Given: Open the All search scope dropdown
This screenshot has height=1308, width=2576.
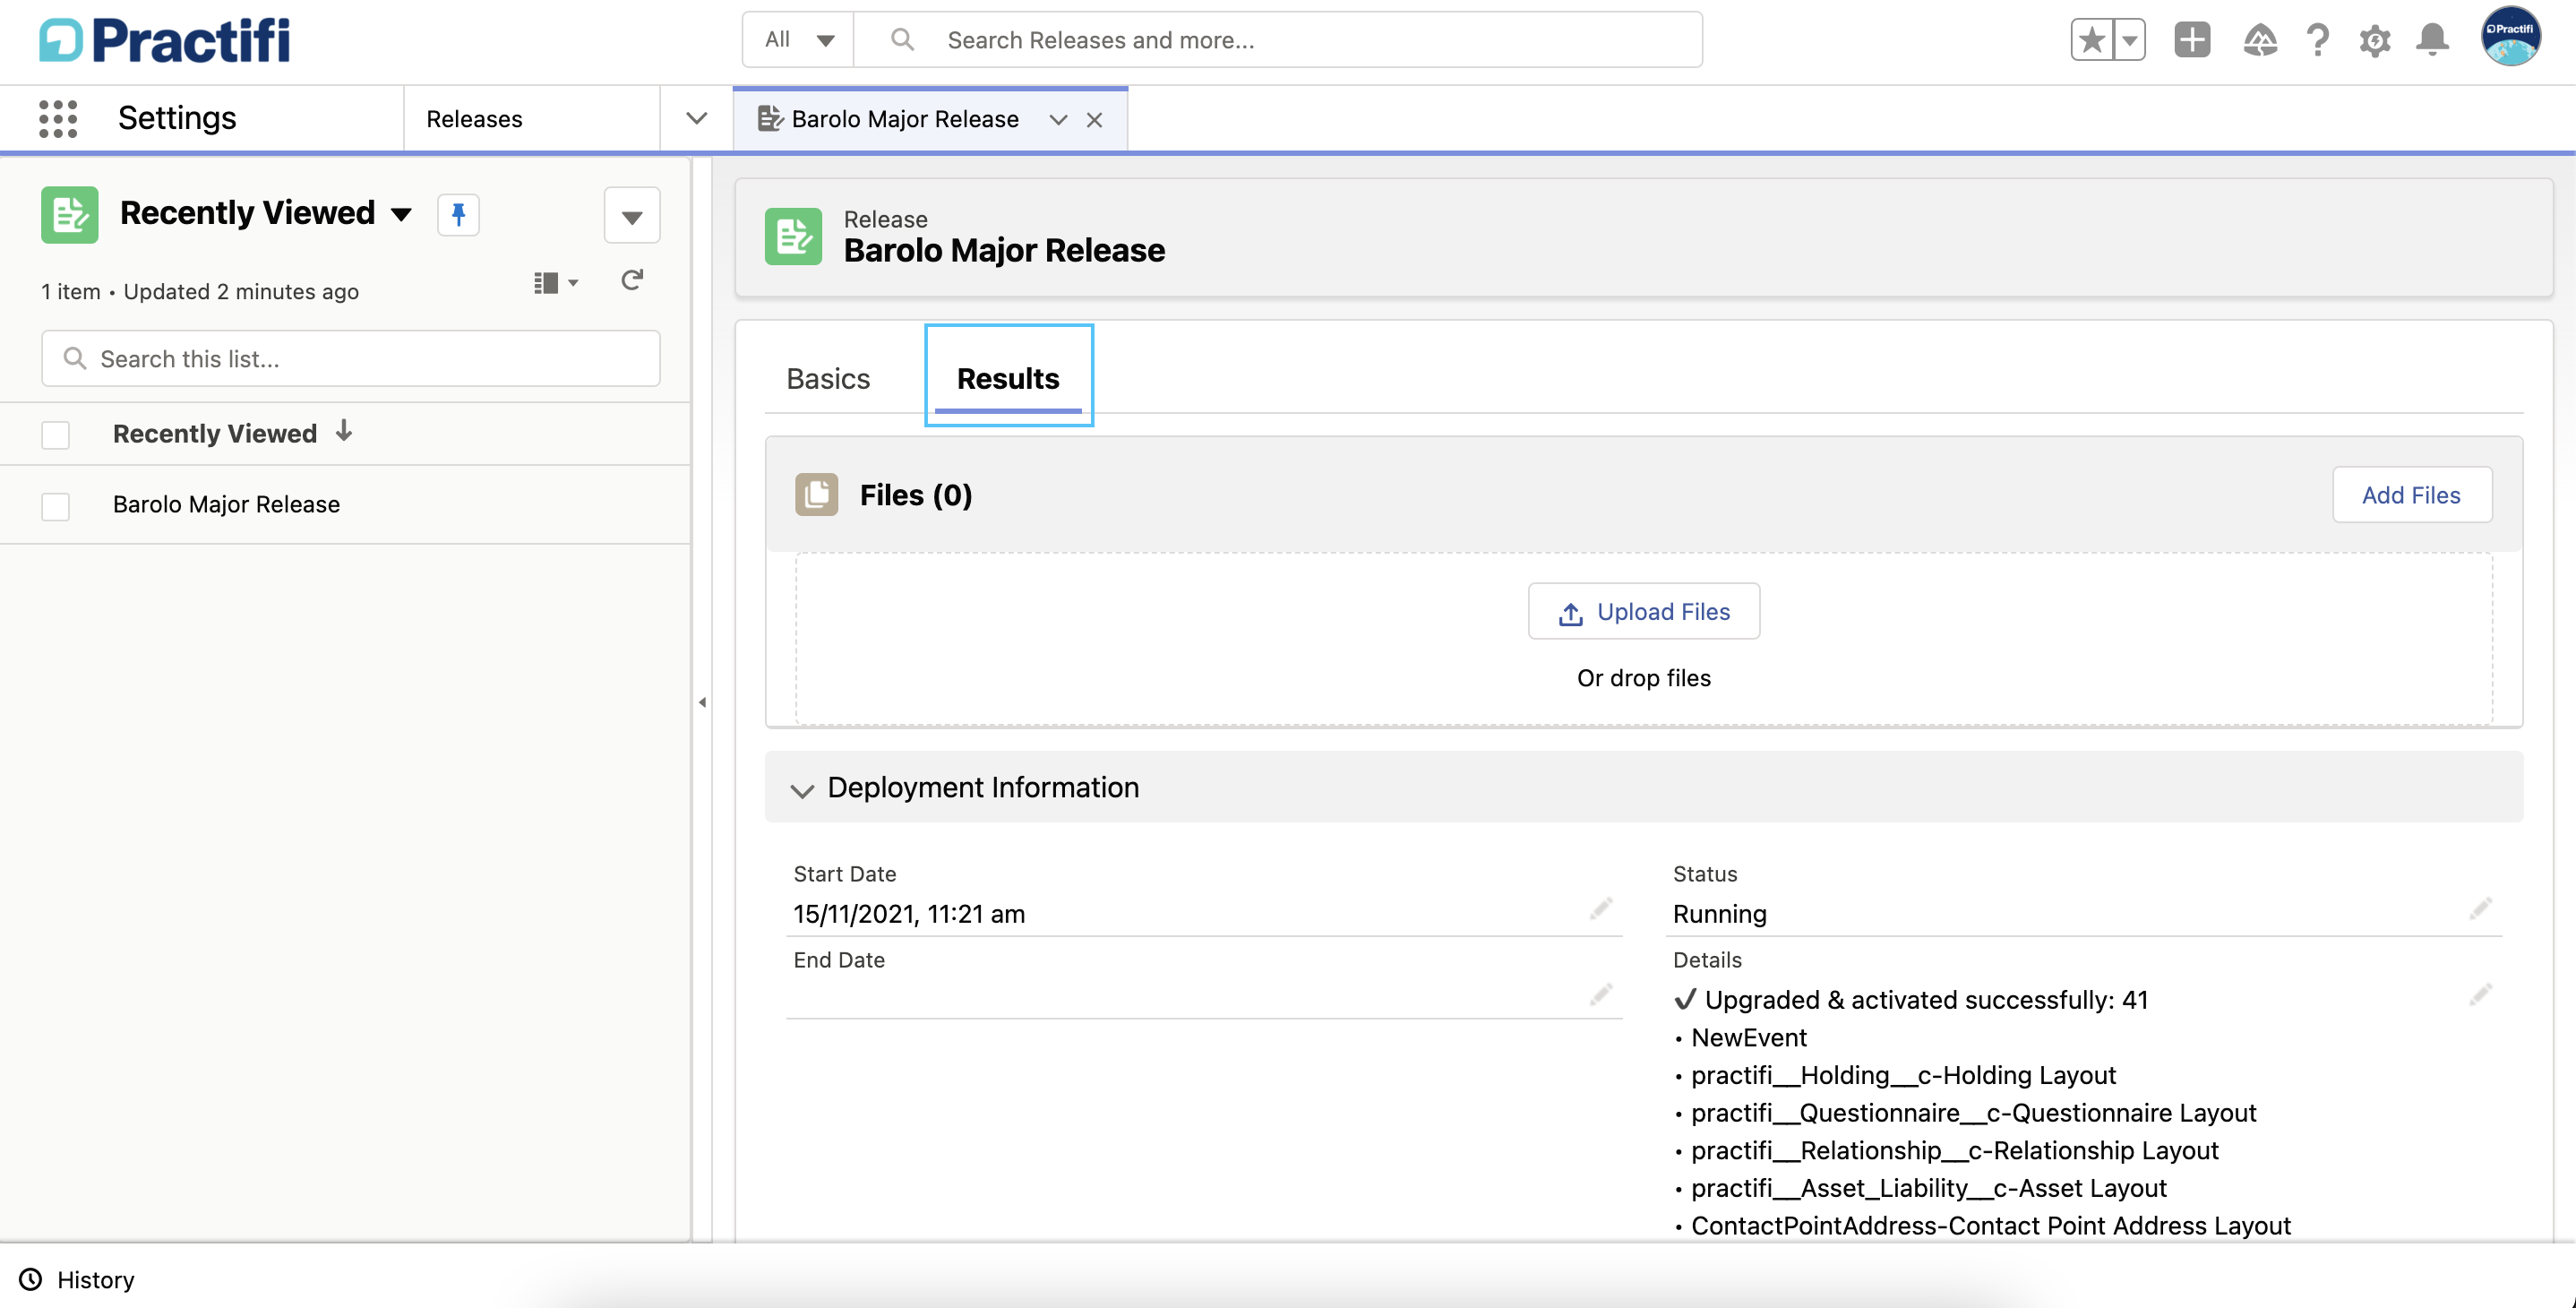Looking at the screenshot, I should pos(798,40).
